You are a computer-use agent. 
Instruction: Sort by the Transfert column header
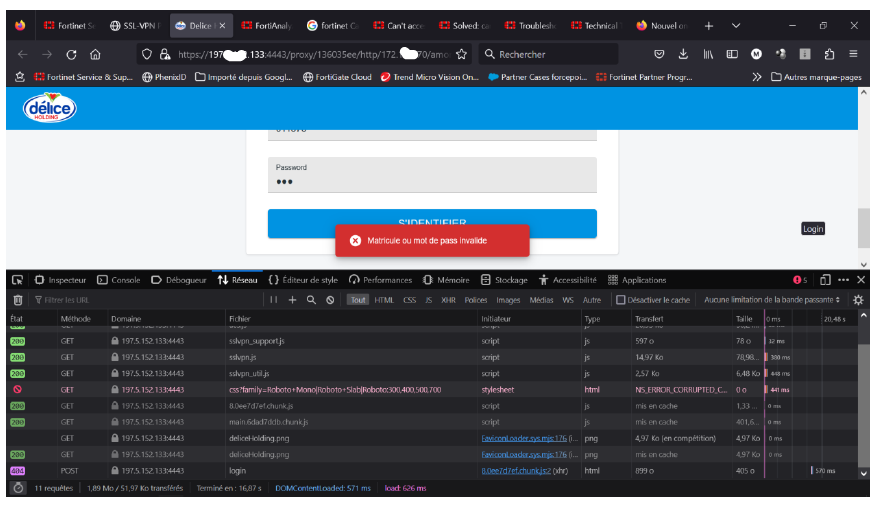coord(682,319)
